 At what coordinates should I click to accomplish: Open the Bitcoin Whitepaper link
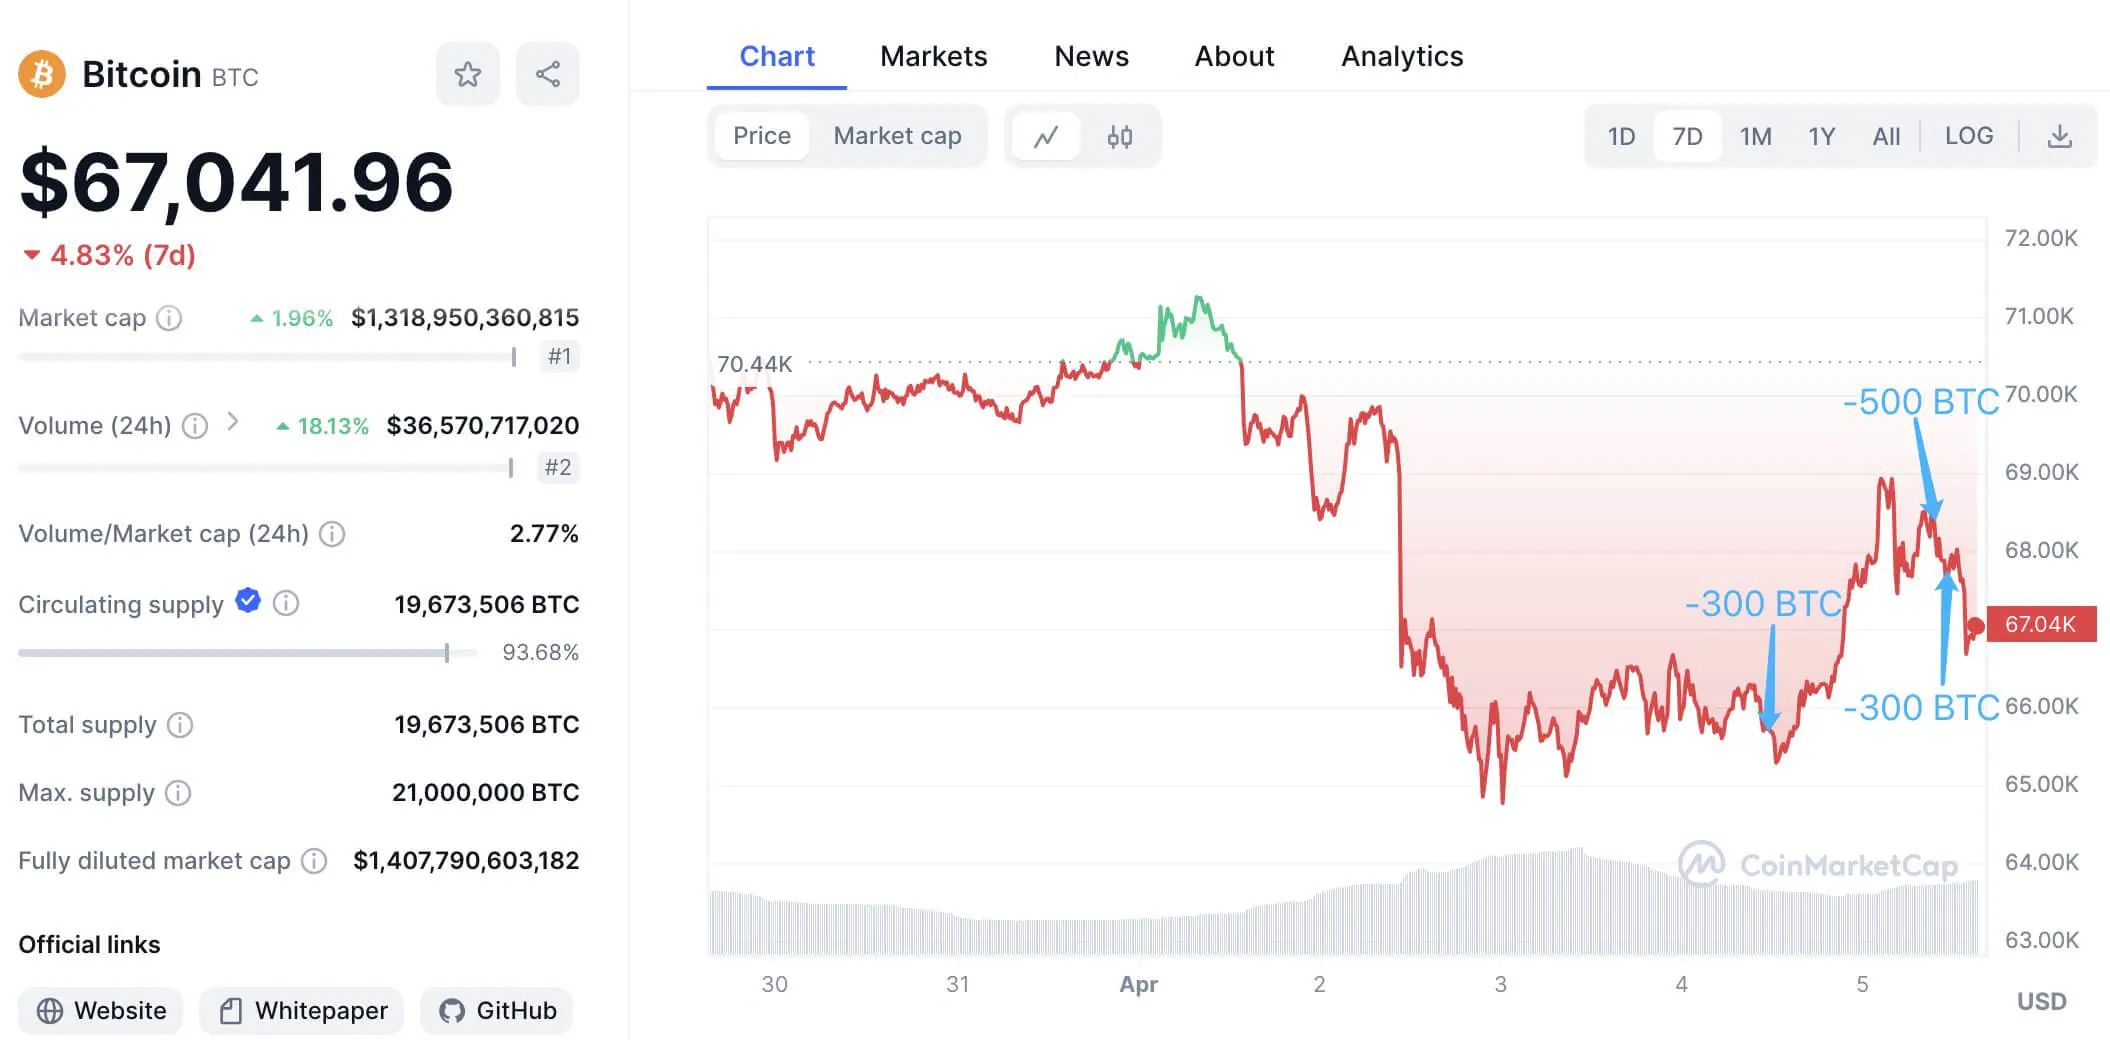[302, 1011]
